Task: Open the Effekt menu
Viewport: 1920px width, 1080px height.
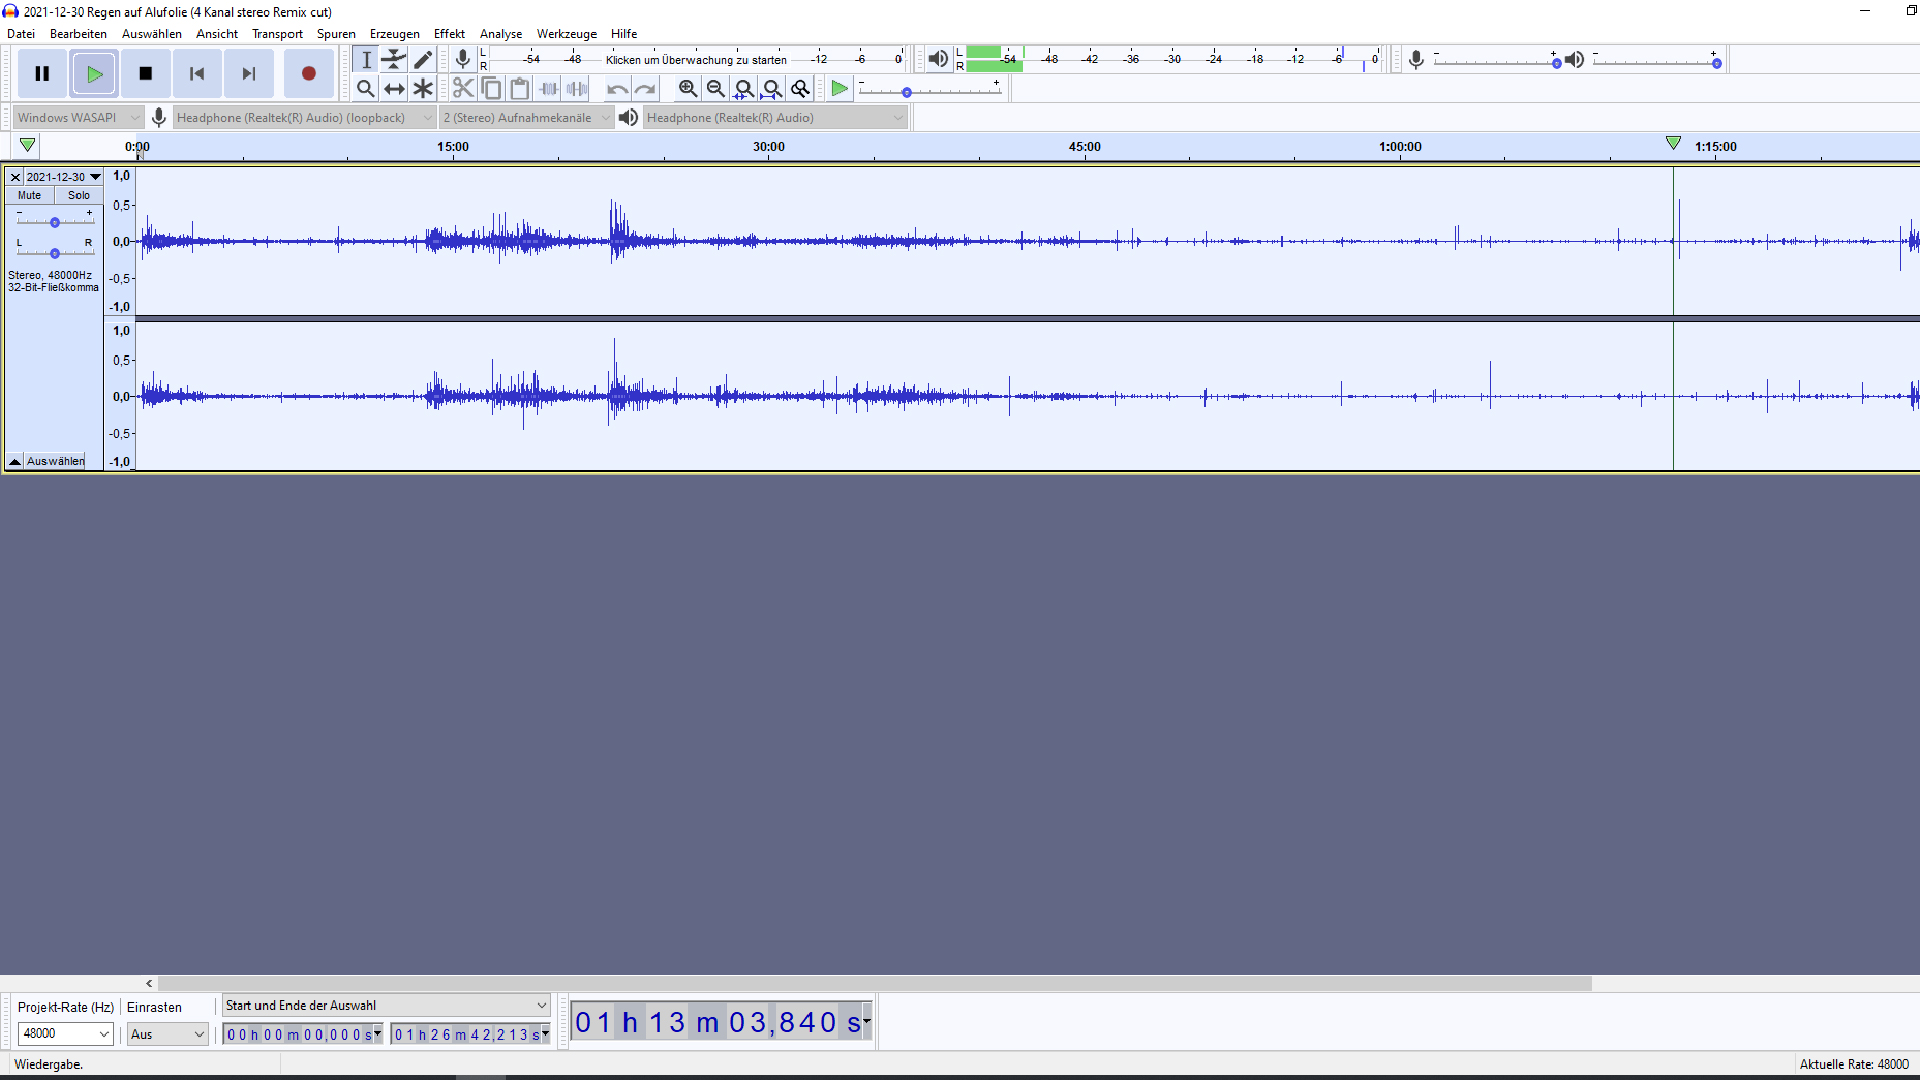Action: pos(450,33)
